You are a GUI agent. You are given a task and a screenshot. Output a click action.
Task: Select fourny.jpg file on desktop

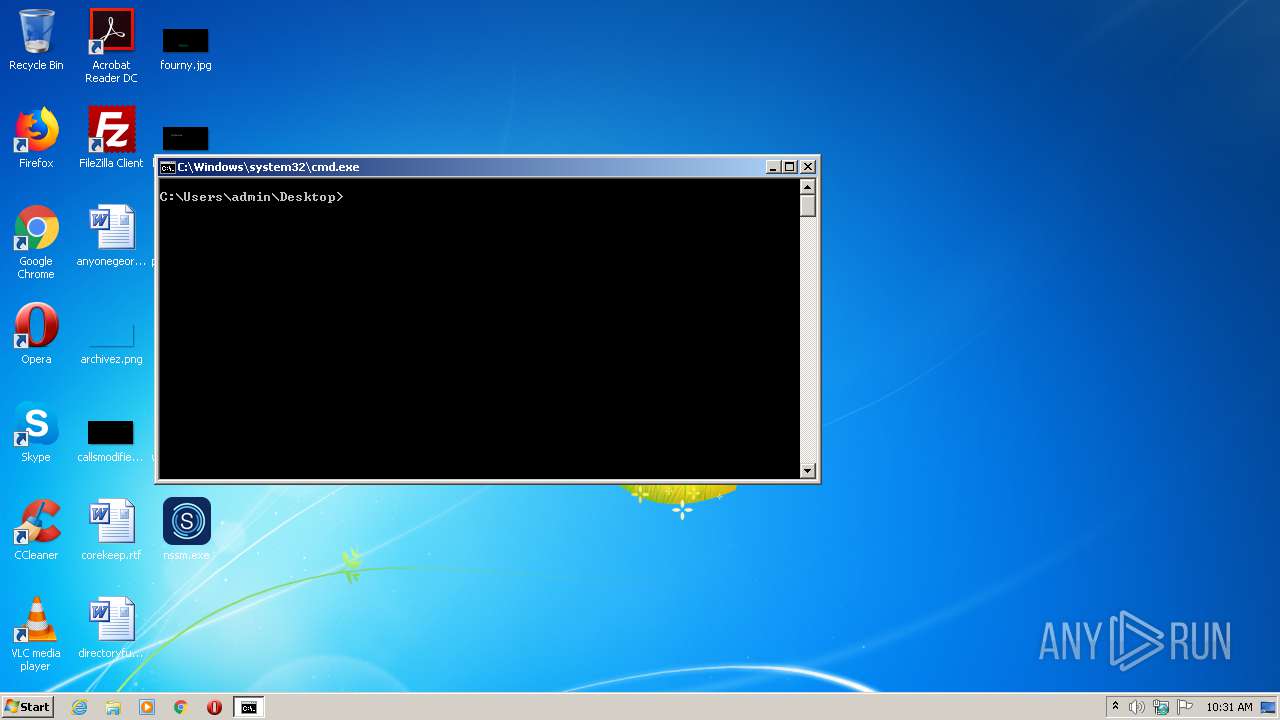click(185, 48)
